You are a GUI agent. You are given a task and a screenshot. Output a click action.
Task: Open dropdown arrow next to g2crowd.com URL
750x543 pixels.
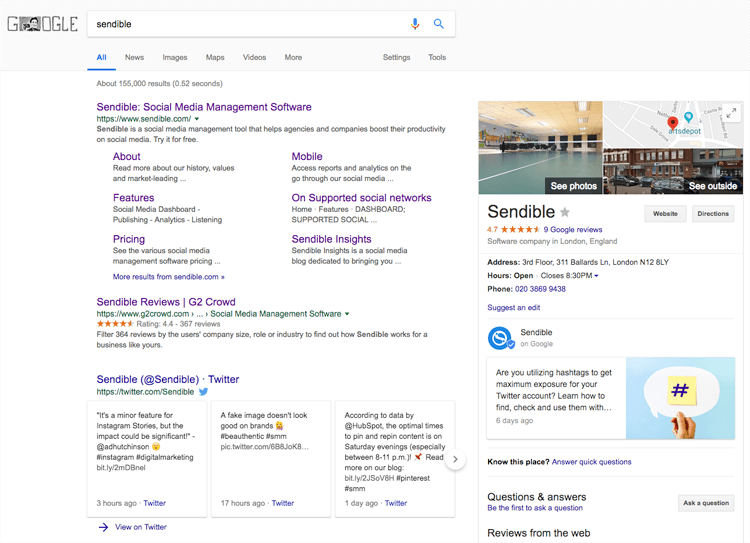click(347, 314)
